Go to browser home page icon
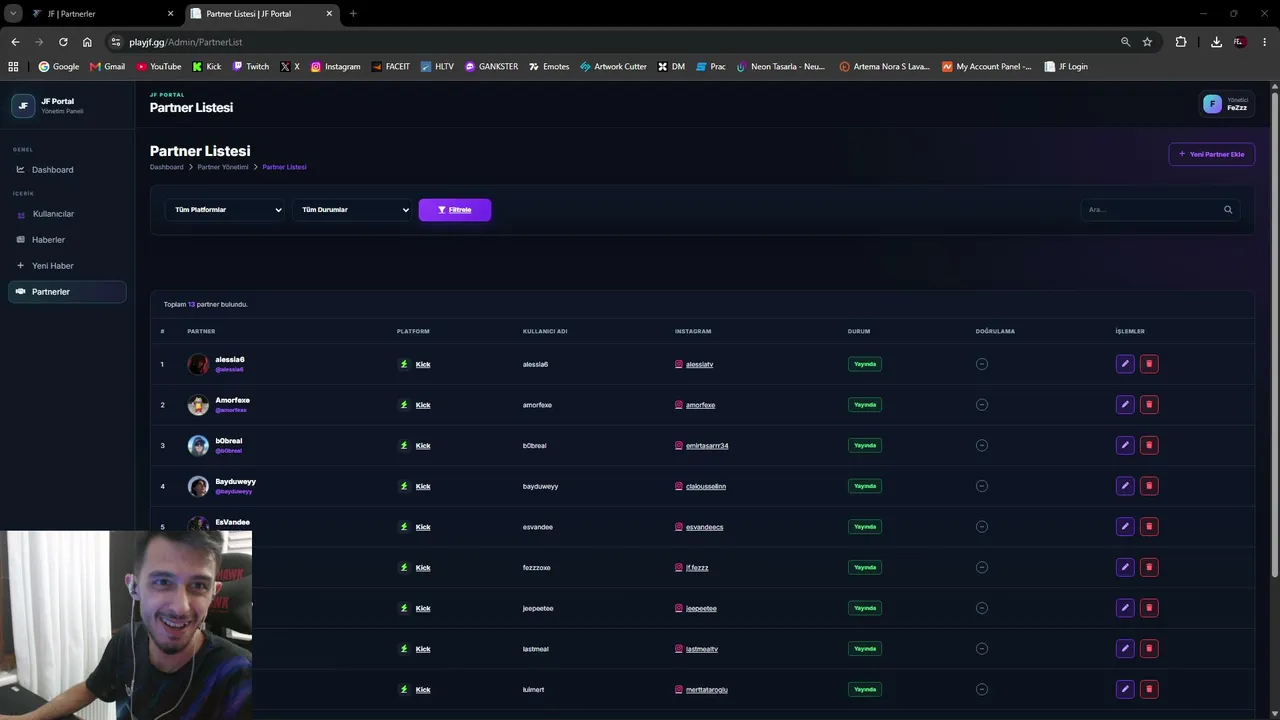The image size is (1280, 720). coord(87,42)
